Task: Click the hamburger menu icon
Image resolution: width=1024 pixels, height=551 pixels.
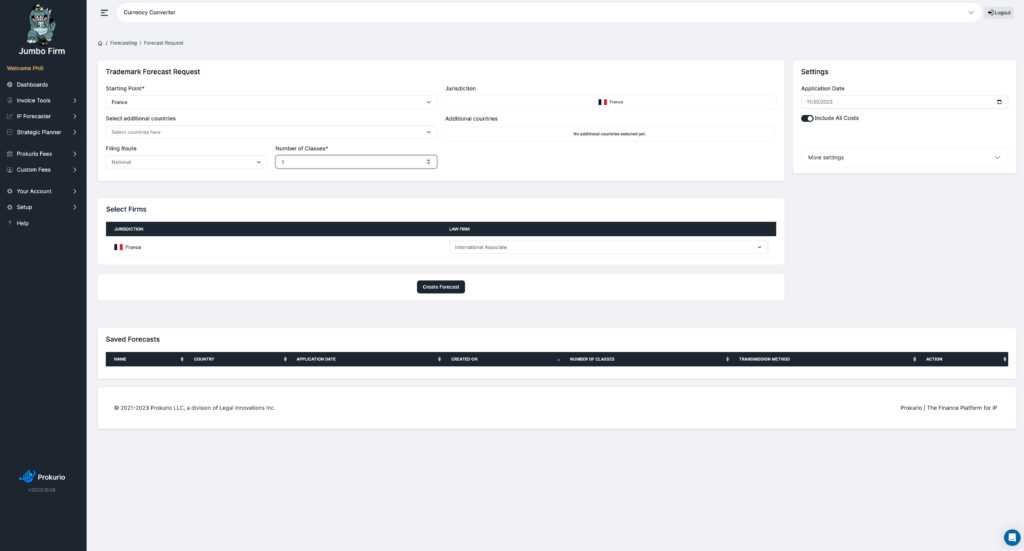Action: [x=104, y=12]
